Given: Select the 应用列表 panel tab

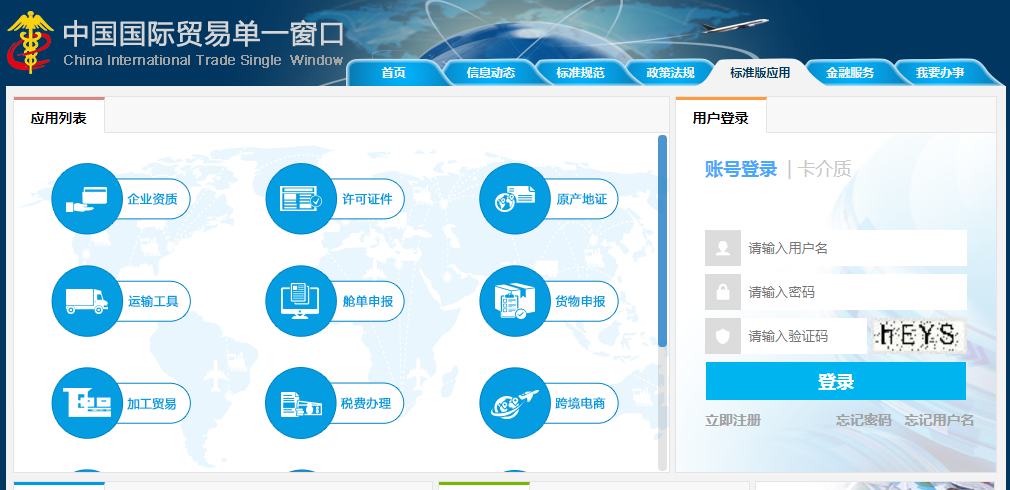Looking at the screenshot, I should point(59,117).
